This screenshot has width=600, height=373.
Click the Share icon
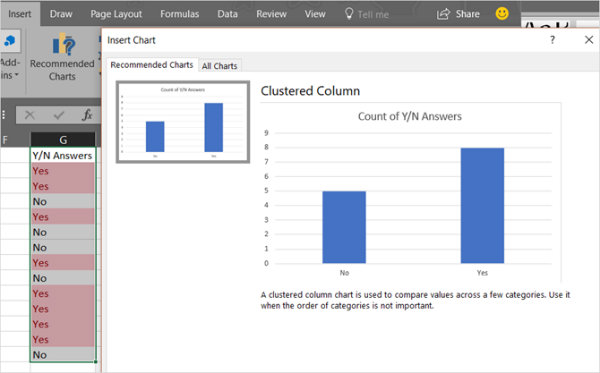pyautogui.click(x=443, y=14)
